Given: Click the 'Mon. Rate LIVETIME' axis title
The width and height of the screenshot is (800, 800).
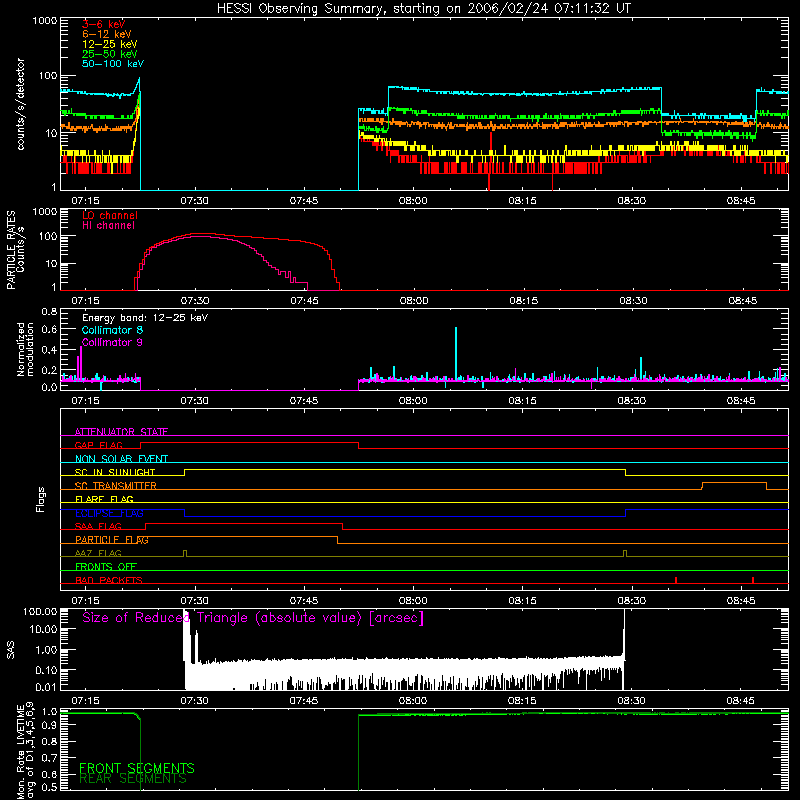Looking at the screenshot, I should (x=25, y=751).
